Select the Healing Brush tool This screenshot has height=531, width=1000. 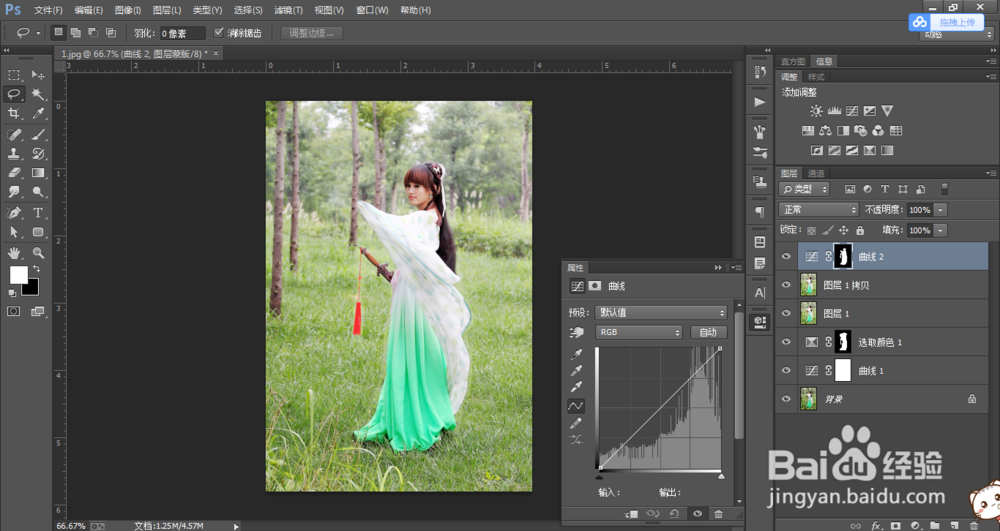point(14,135)
